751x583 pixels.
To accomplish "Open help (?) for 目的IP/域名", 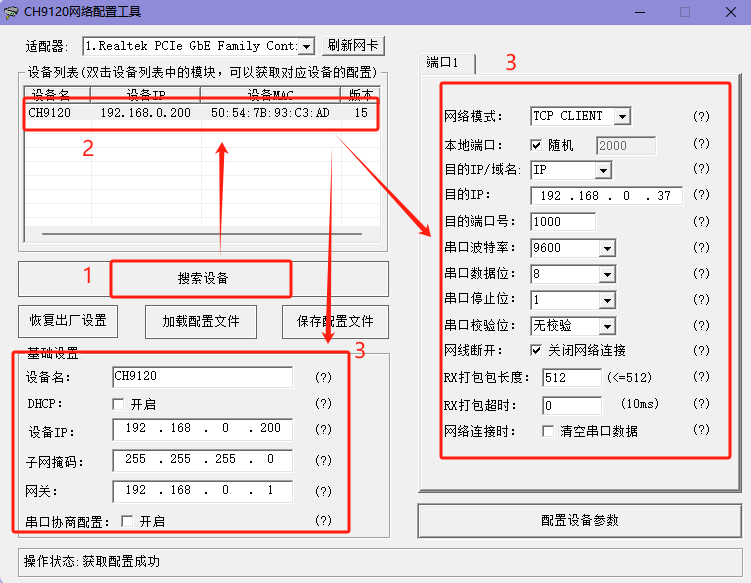I will pos(701,169).
